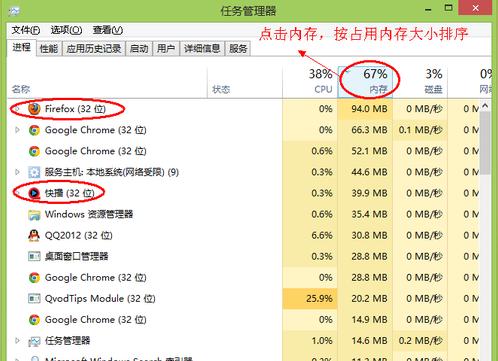
Task: Switch to the 用户 tab
Action: pyautogui.click(x=166, y=49)
